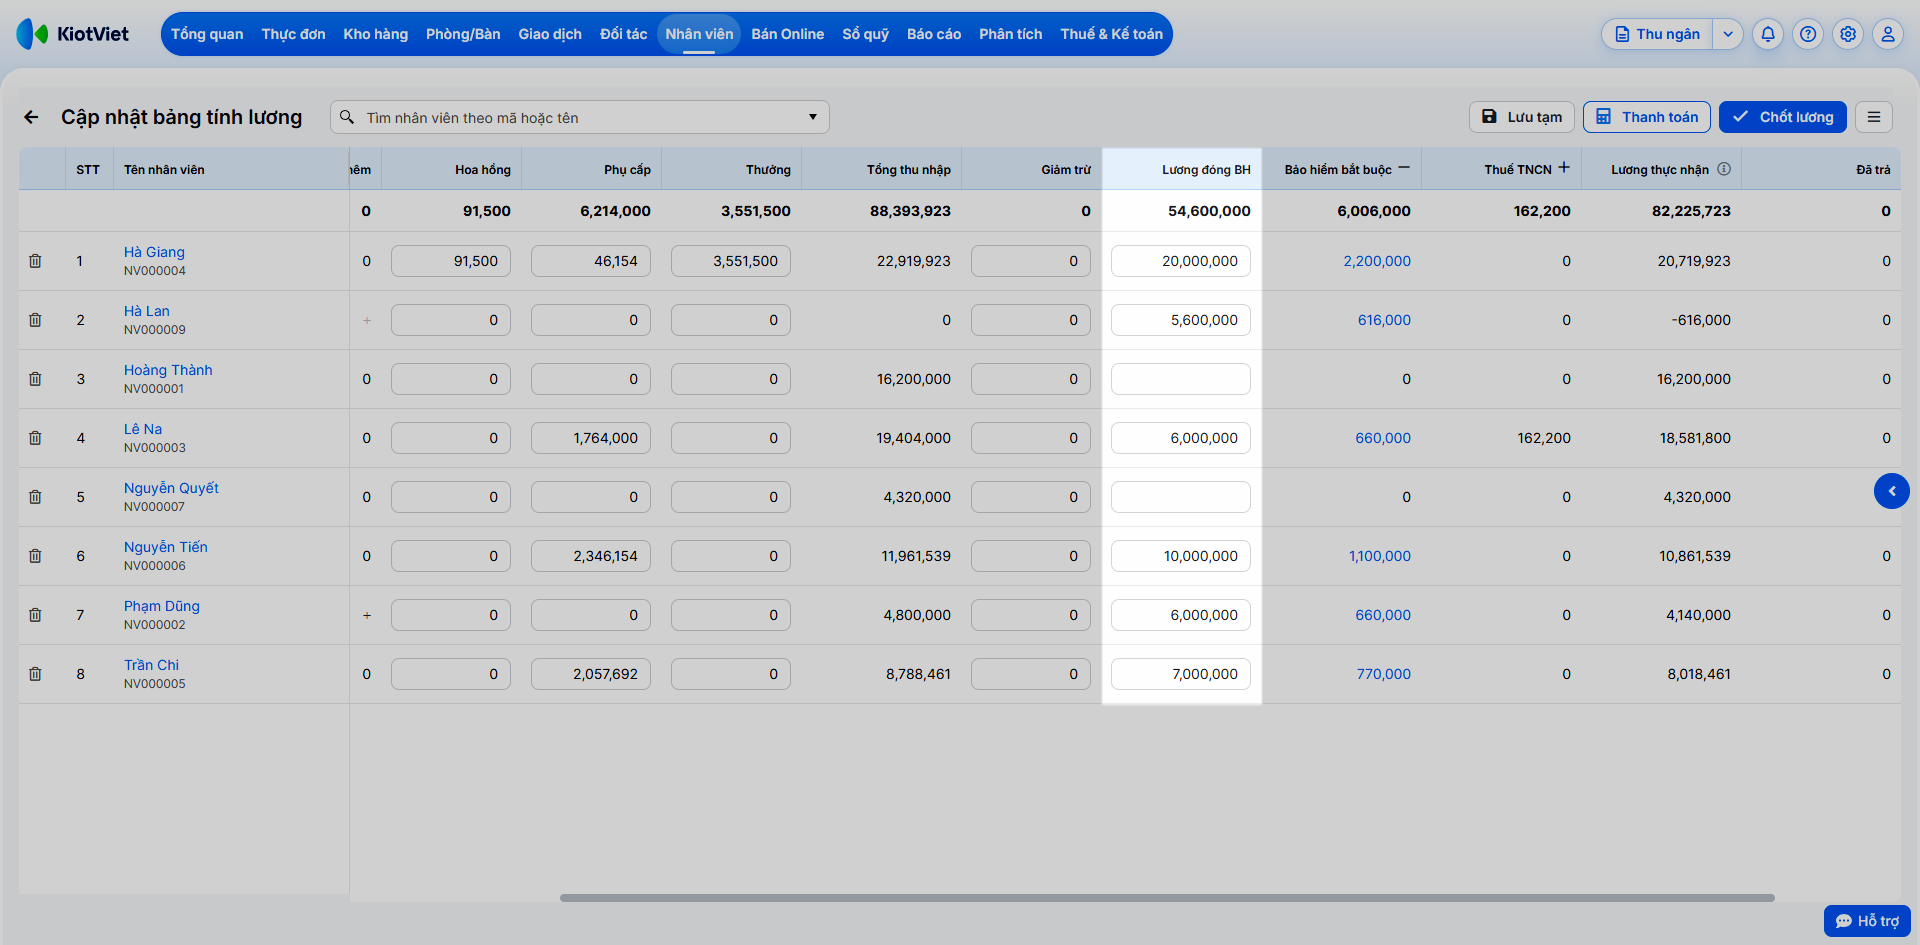
Task: Click the Lưu tạm button
Action: pyautogui.click(x=1522, y=117)
